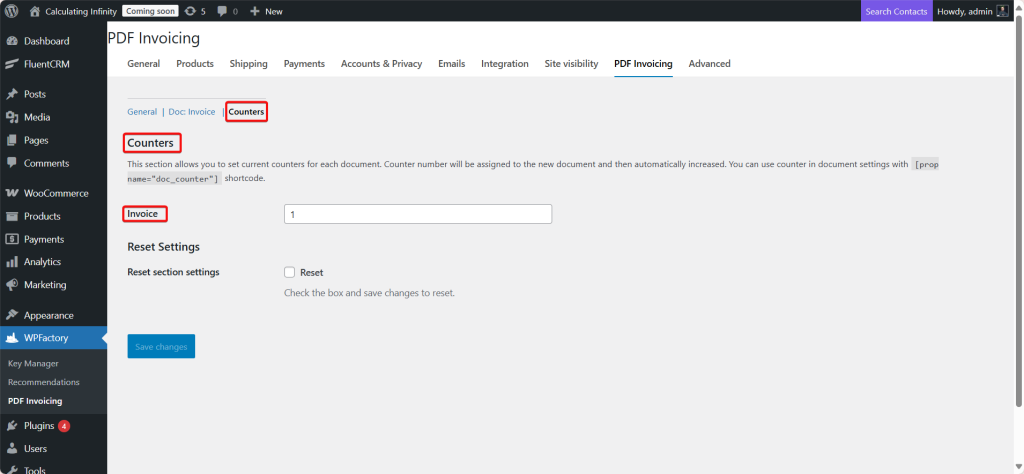Image resolution: width=1024 pixels, height=474 pixels.
Task: Click the WPFactory icon in the sidebar
Action: pos(12,338)
